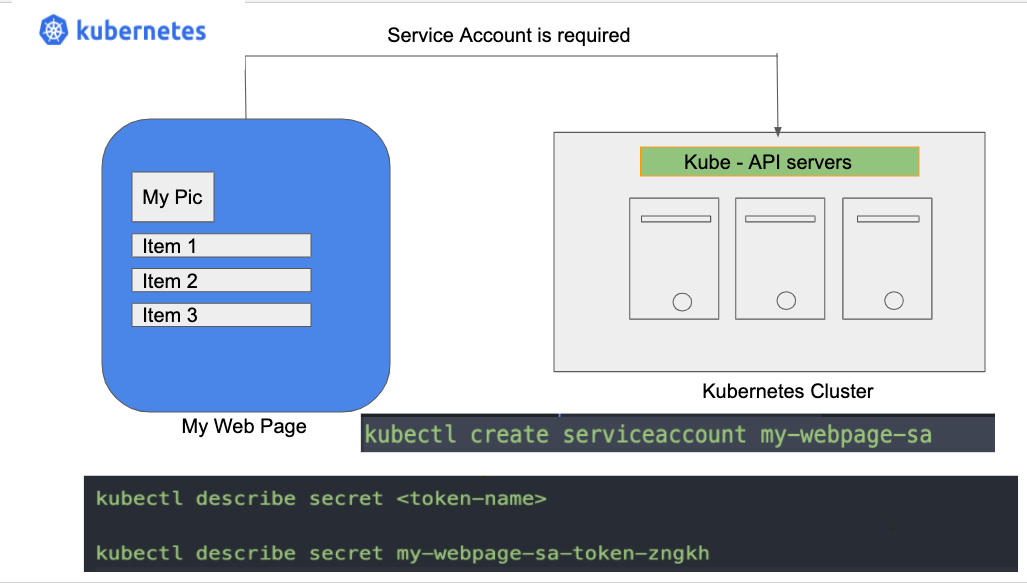Select Item 2 in the web page
Viewport: 1027px width, 583px height.
(220, 280)
